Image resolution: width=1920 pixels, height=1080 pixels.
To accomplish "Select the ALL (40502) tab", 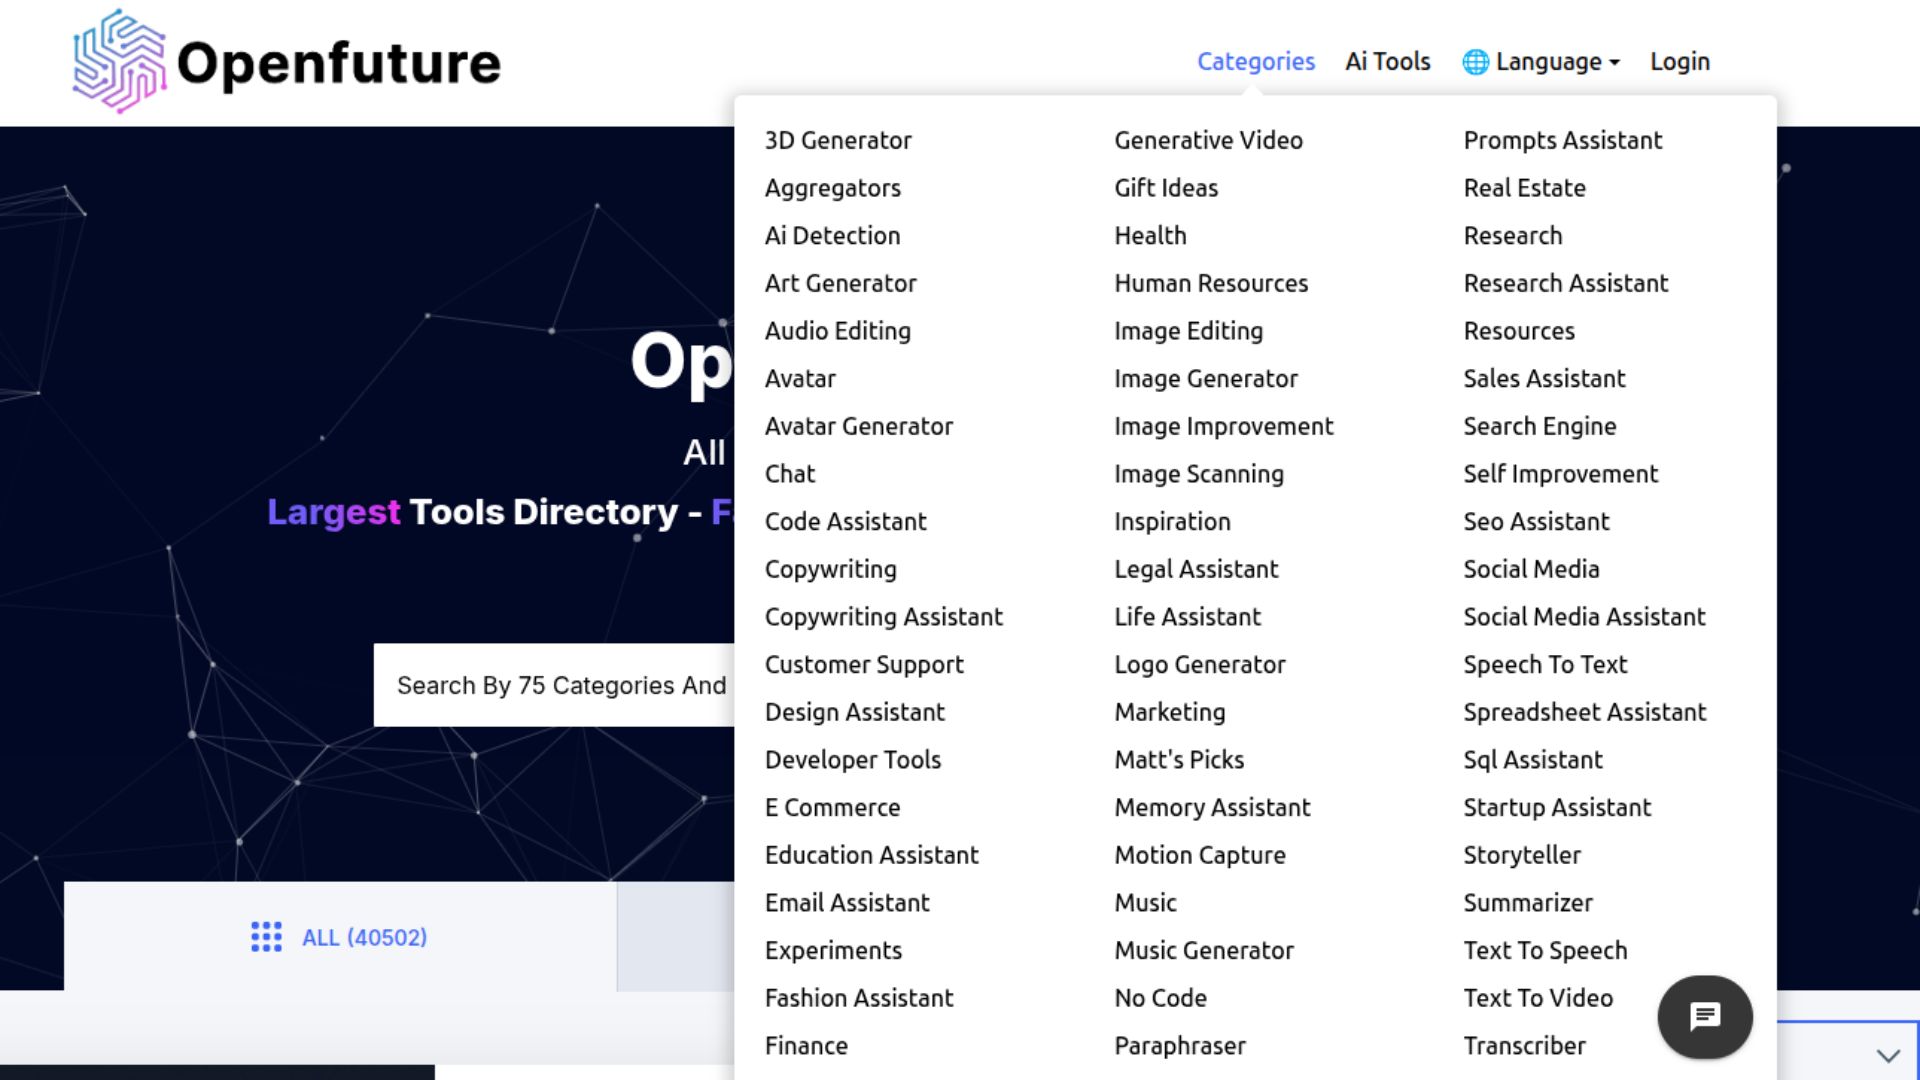I will point(340,937).
